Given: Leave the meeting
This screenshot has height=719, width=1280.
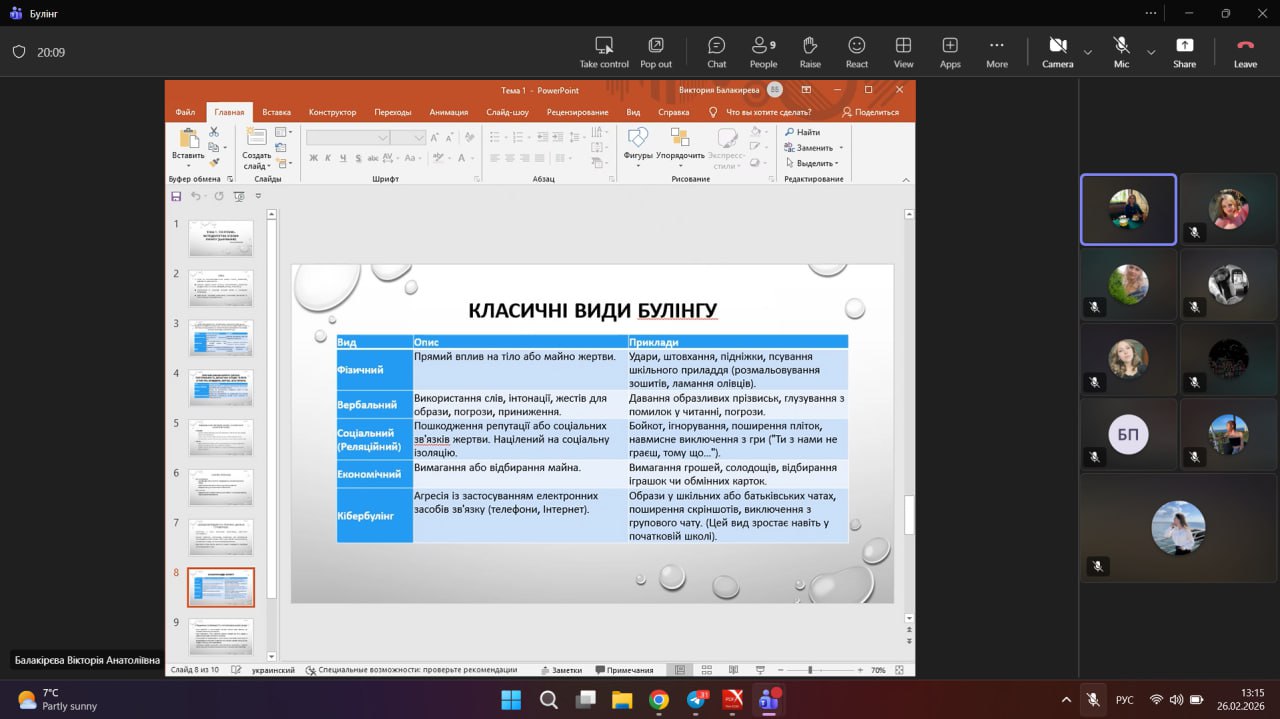Looking at the screenshot, I should (1245, 52).
